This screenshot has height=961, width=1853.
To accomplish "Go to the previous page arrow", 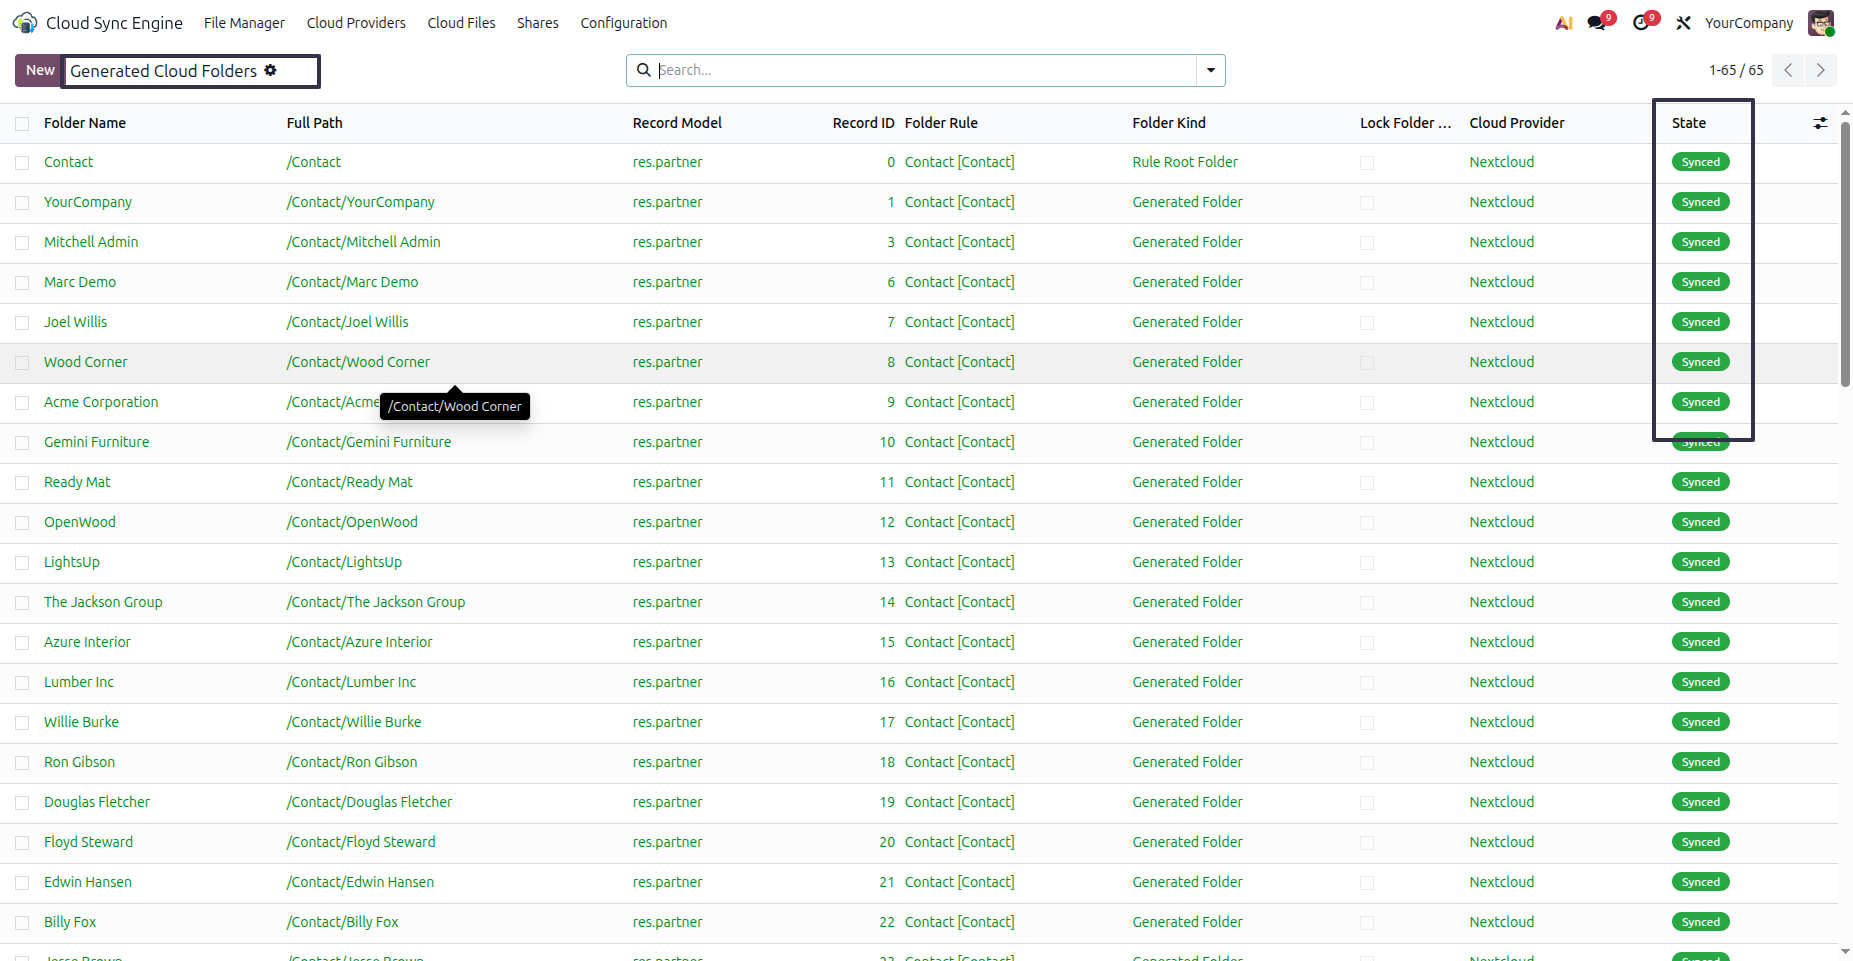I will tap(1788, 70).
